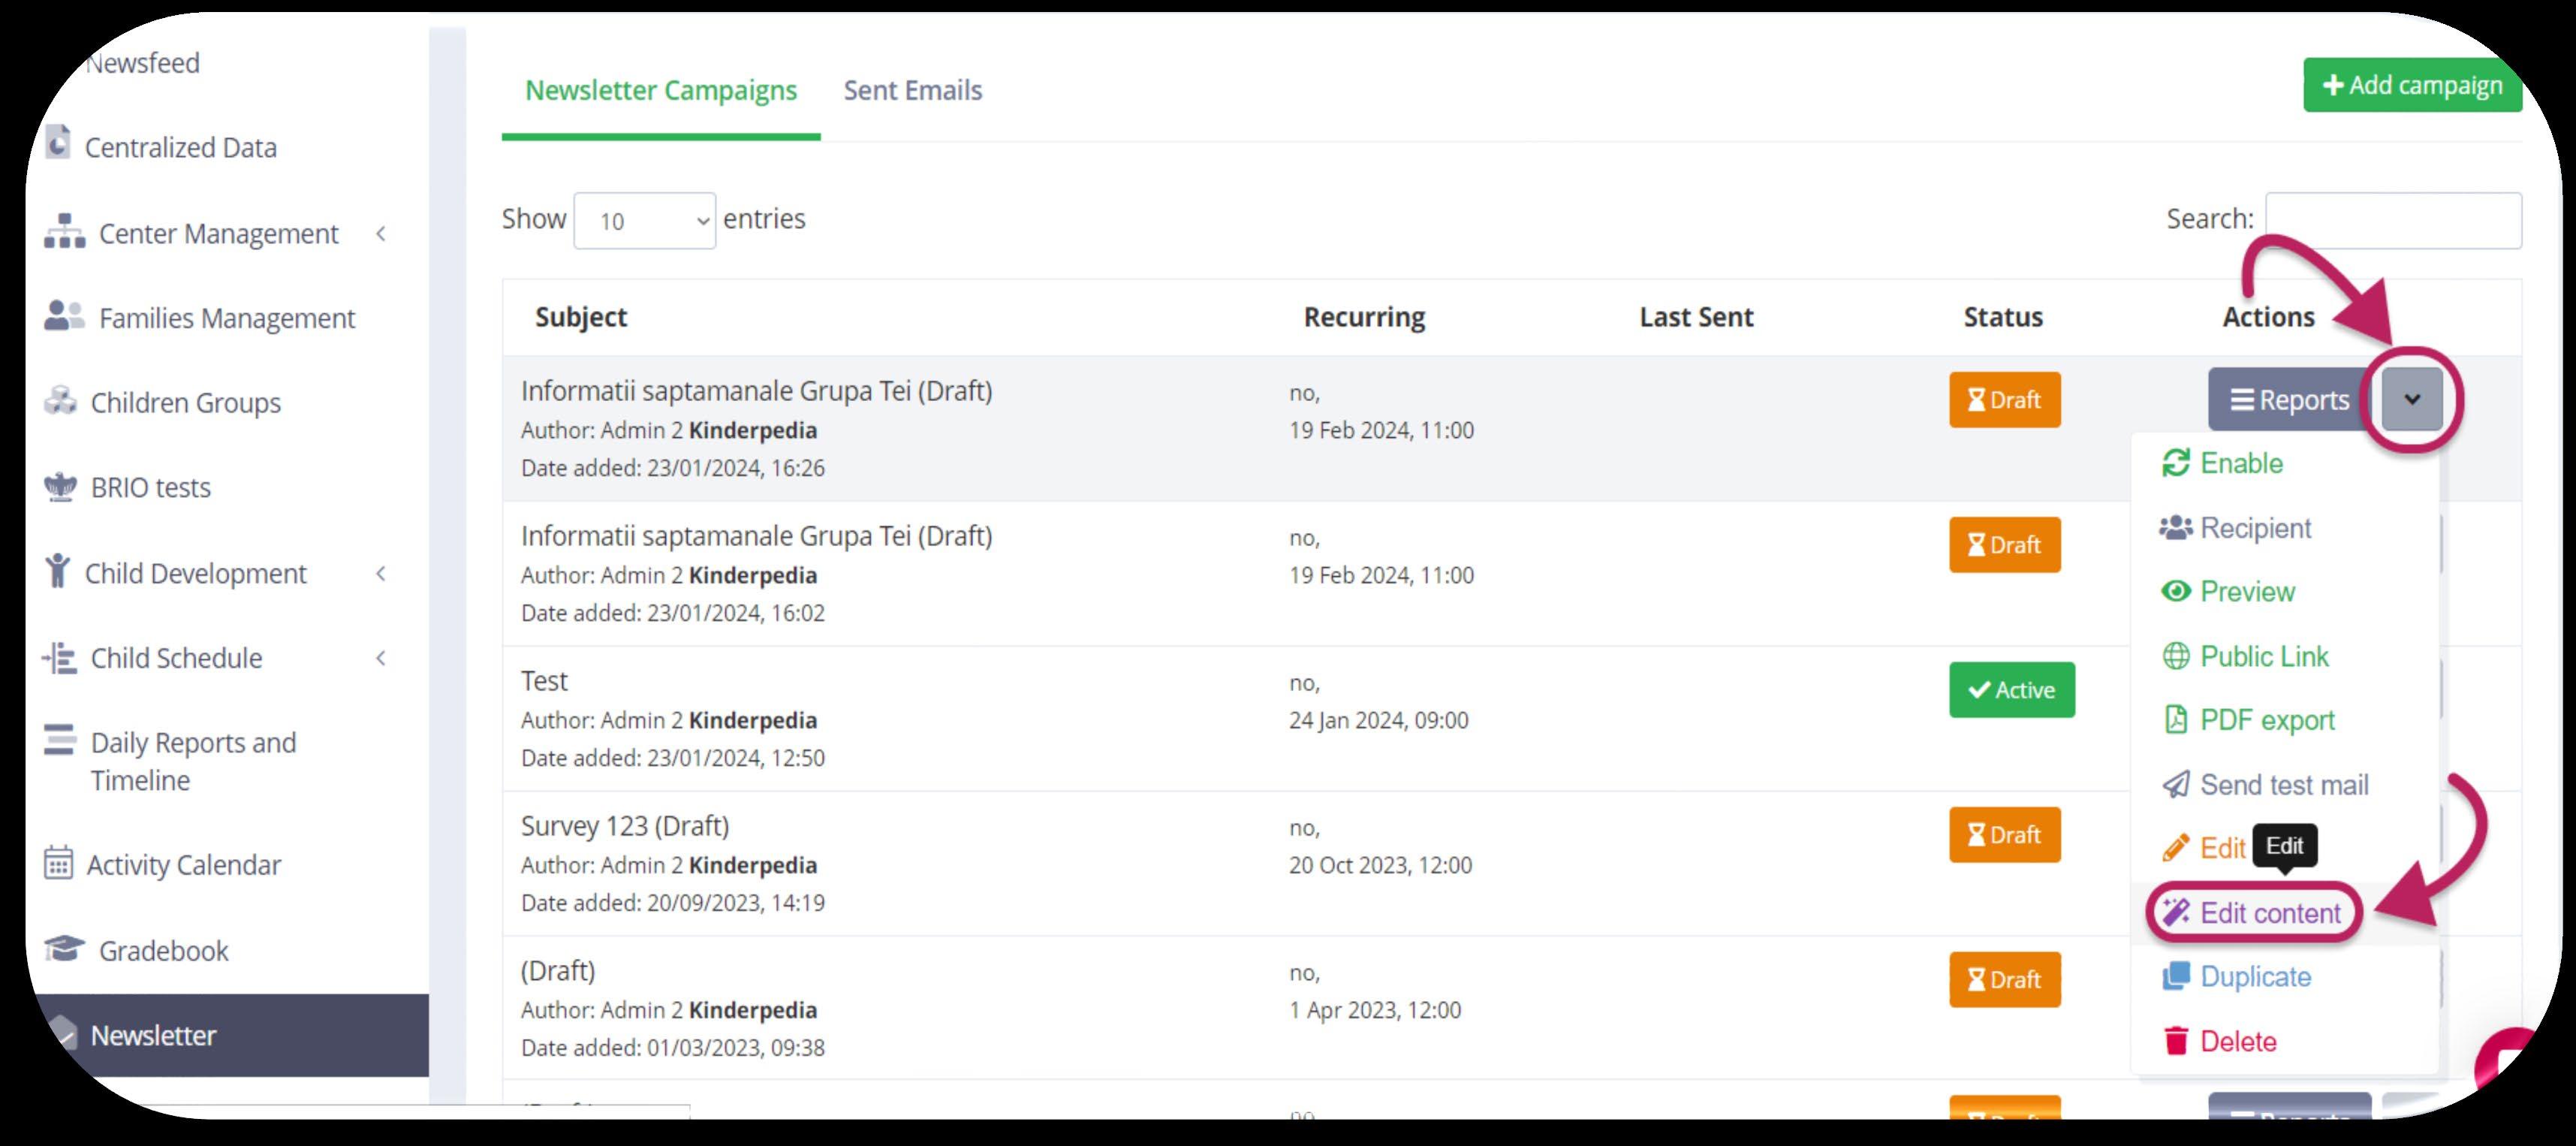Switch to the Sent Emails tab
This screenshot has height=1146, width=2576.
pos(912,90)
